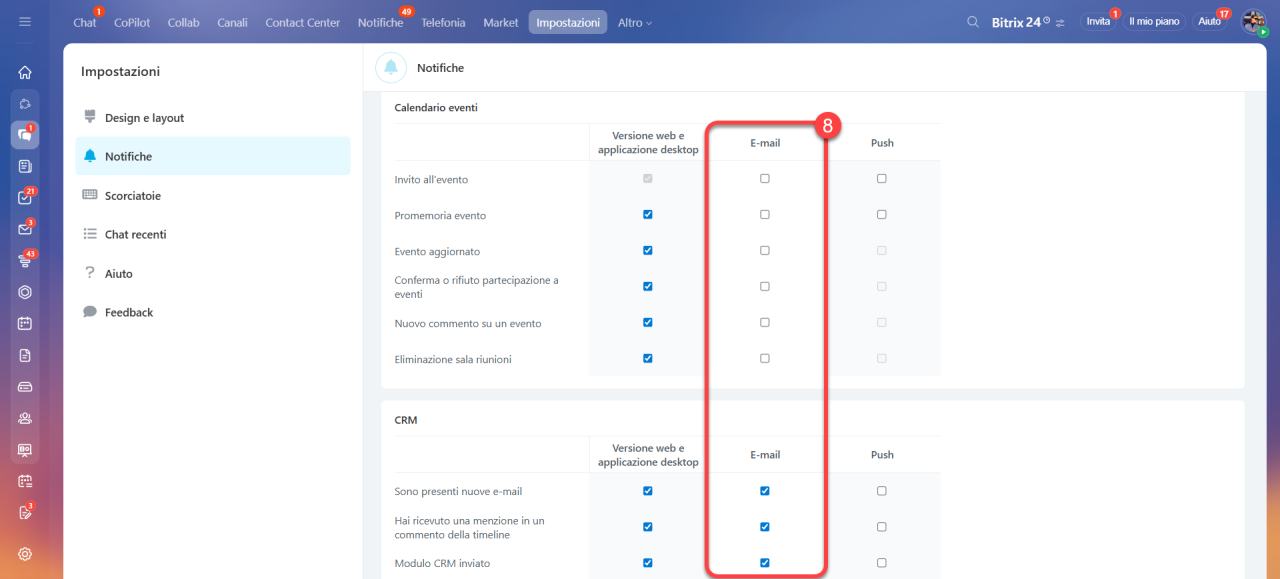Toggle Push for Sono presenti nuove e-mail
This screenshot has height=579, width=1280.
pos(882,491)
